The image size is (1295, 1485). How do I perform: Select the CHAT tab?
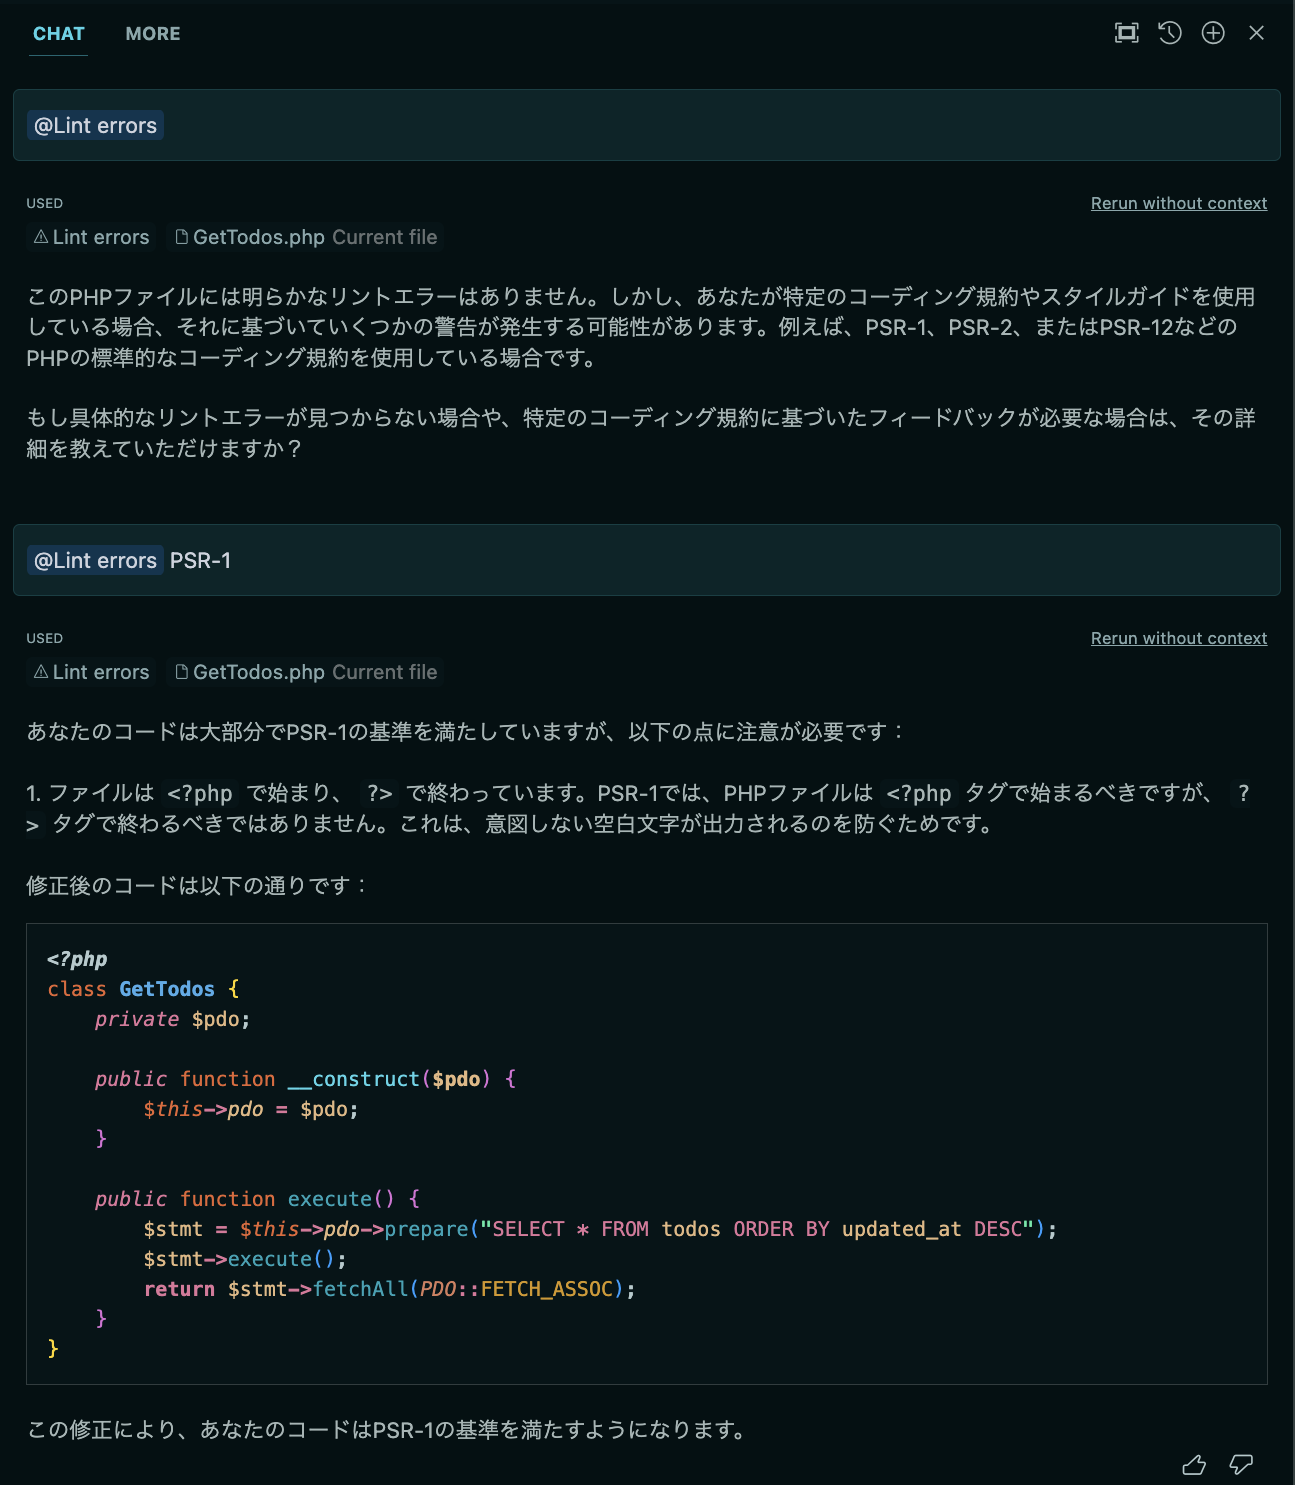point(58,33)
